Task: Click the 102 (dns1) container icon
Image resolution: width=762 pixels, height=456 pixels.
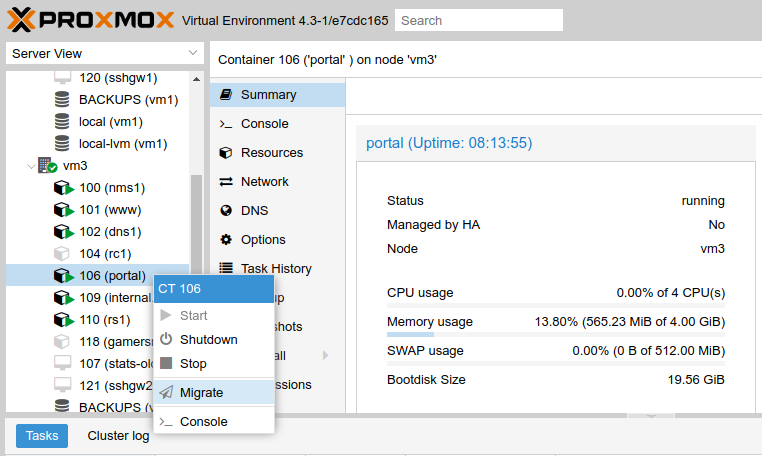Action: tap(63, 231)
